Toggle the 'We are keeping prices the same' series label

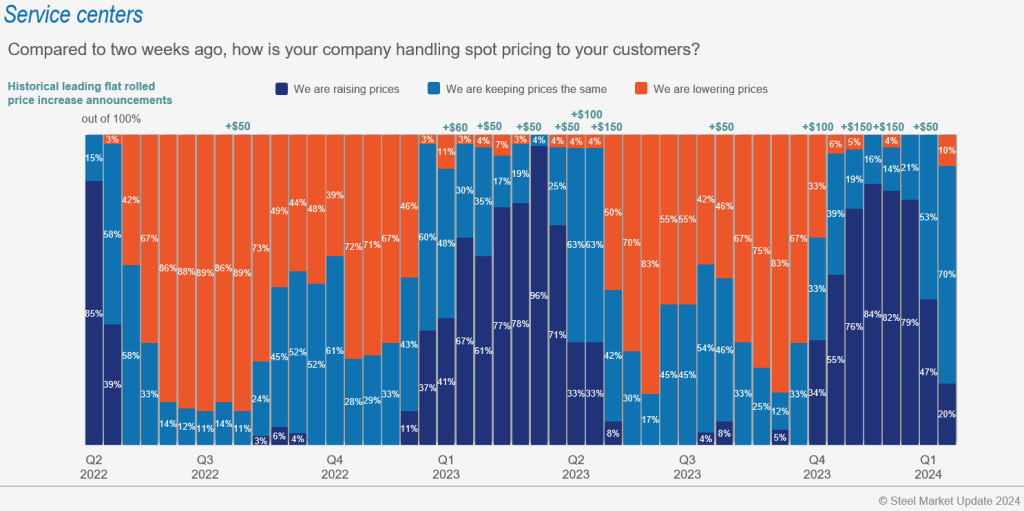[x=523, y=89]
